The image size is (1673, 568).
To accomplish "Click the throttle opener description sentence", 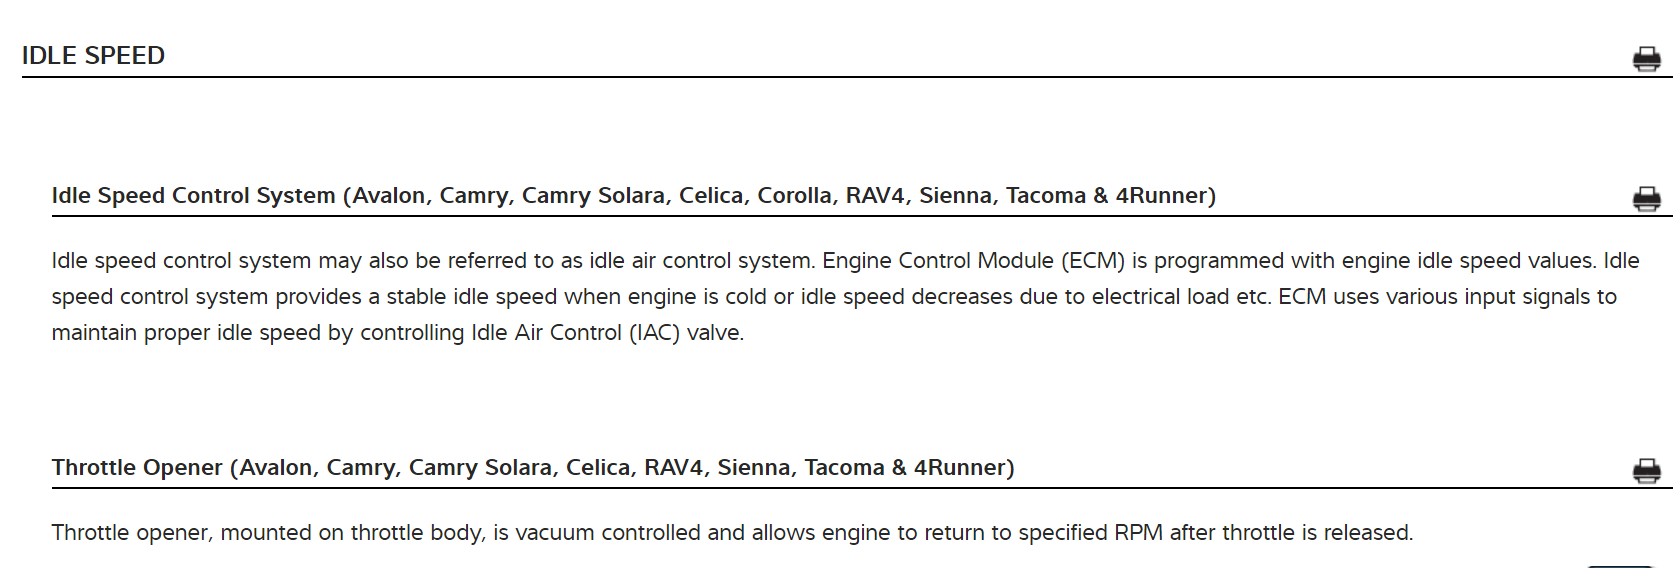I will 732,533.
